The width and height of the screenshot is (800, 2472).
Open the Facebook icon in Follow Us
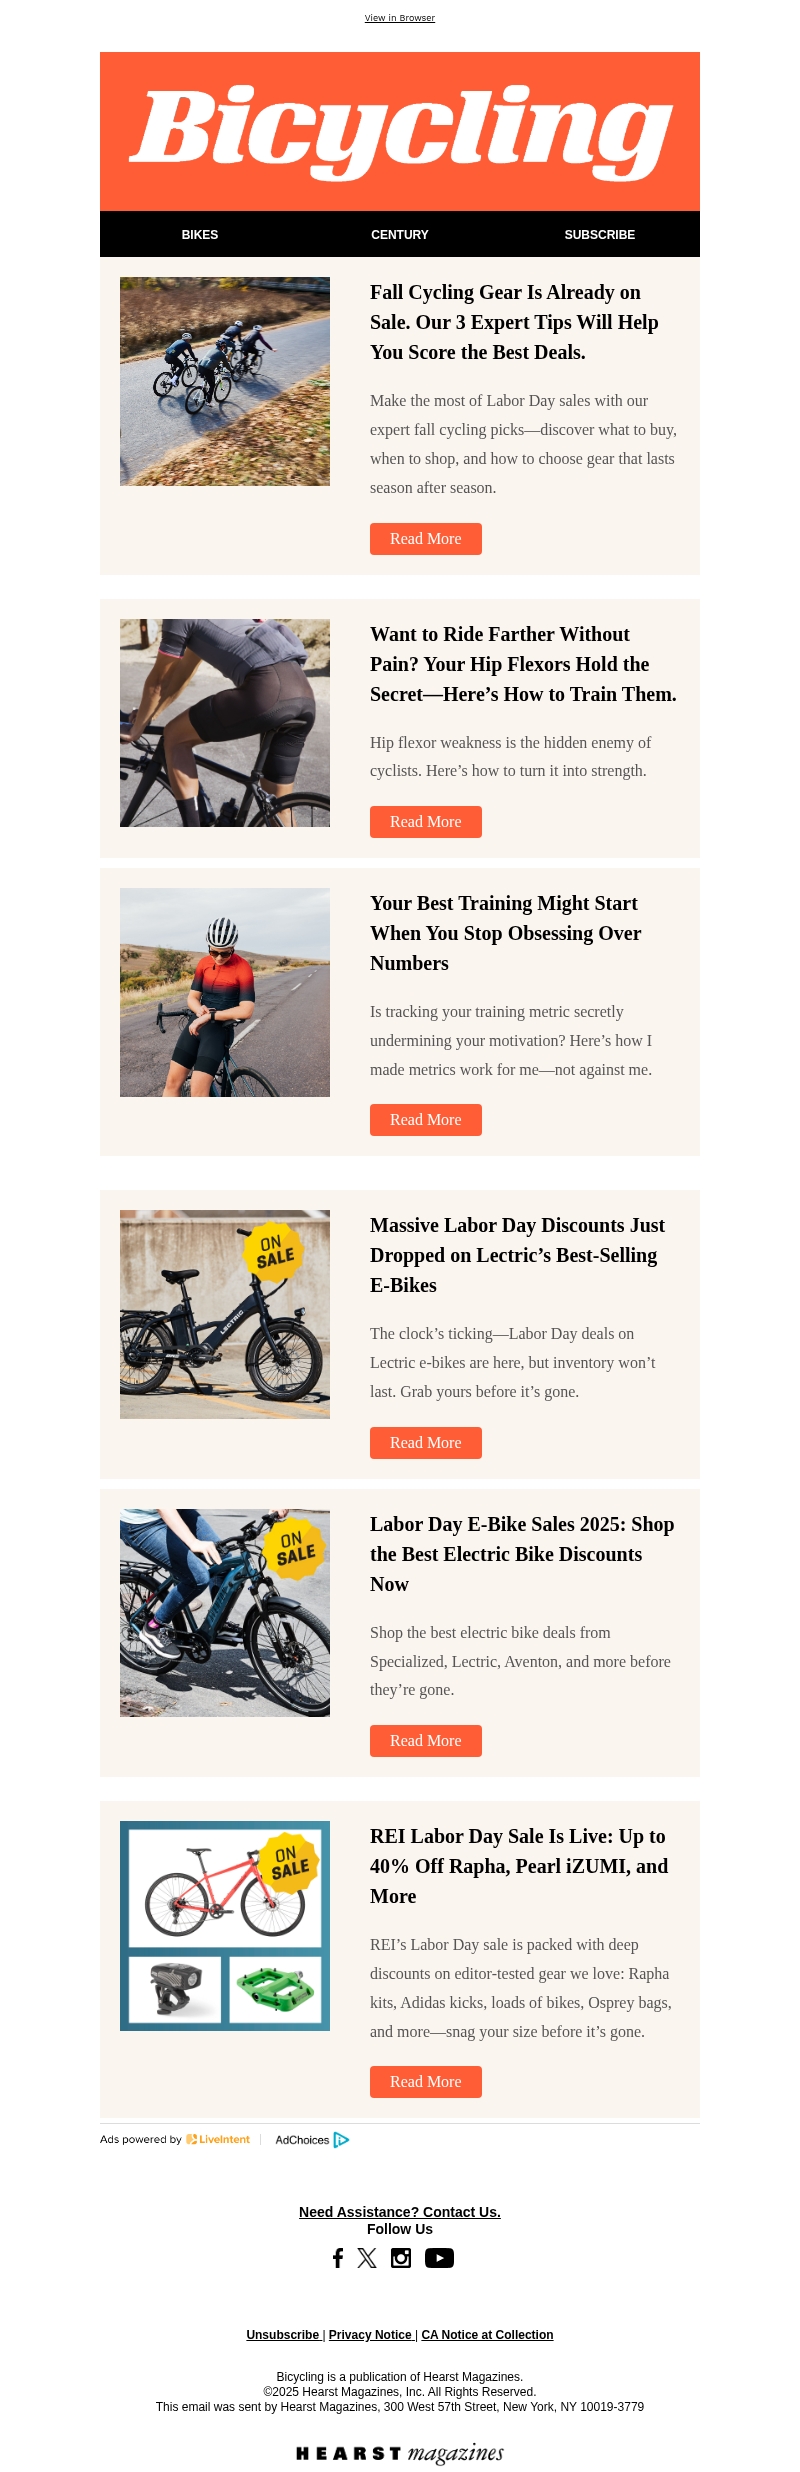[x=338, y=2258]
